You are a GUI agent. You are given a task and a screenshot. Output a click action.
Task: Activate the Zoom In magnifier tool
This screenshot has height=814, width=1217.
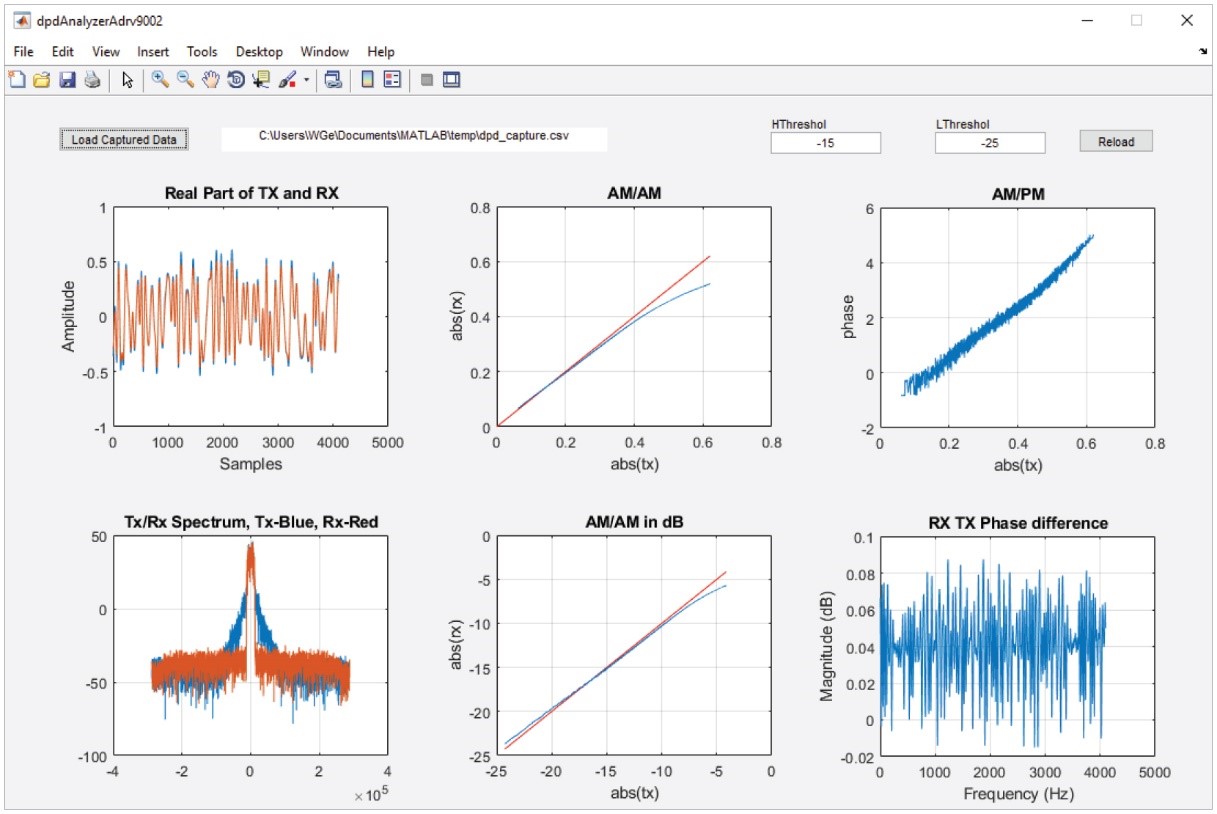pyautogui.click(x=160, y=81)
